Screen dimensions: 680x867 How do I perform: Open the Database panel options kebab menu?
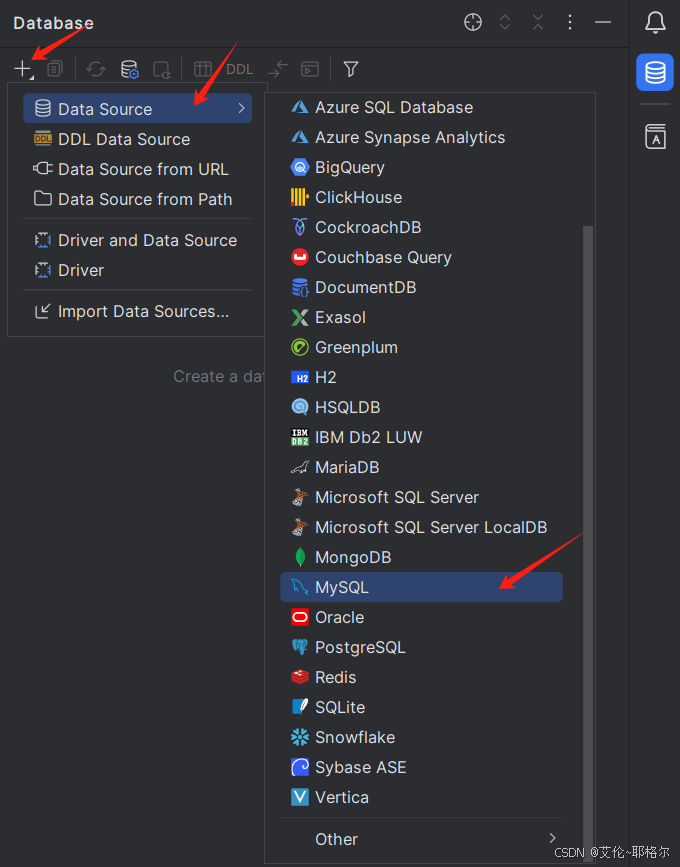[570, 22]
